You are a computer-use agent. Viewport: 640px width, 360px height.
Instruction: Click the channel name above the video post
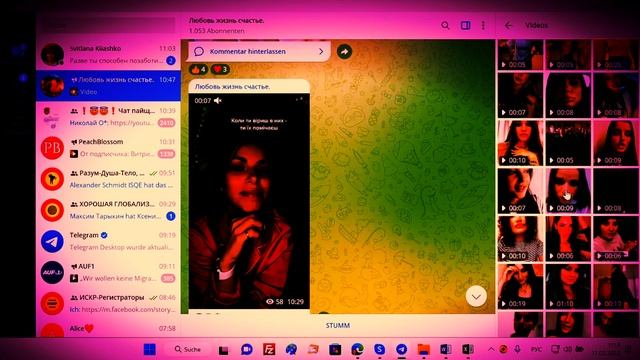tap(232, 87)
